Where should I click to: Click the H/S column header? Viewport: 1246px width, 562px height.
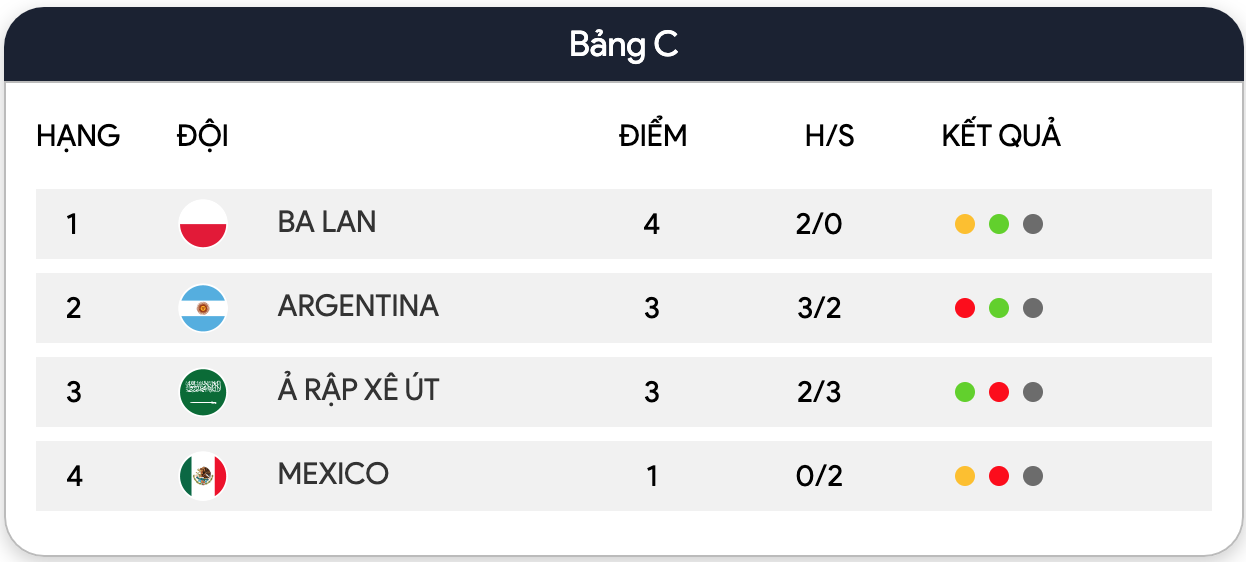pos(830,136)
